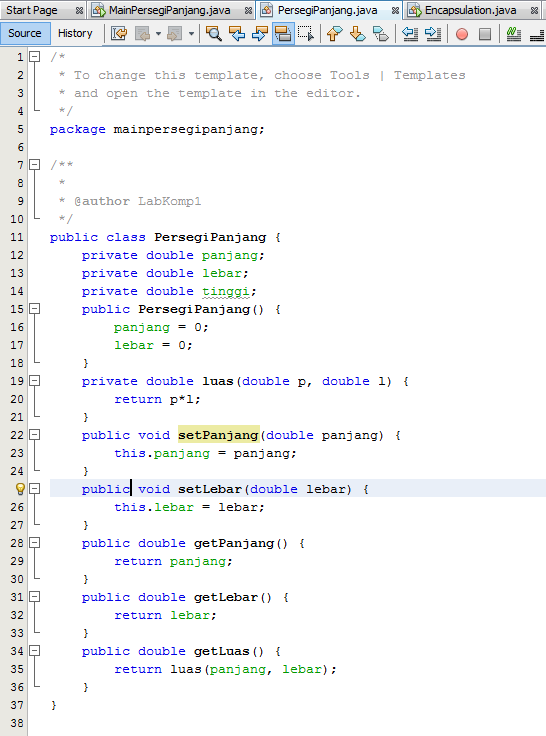
Task: Click the light bulb hint on setLebar line
Action: coord(20,489)
